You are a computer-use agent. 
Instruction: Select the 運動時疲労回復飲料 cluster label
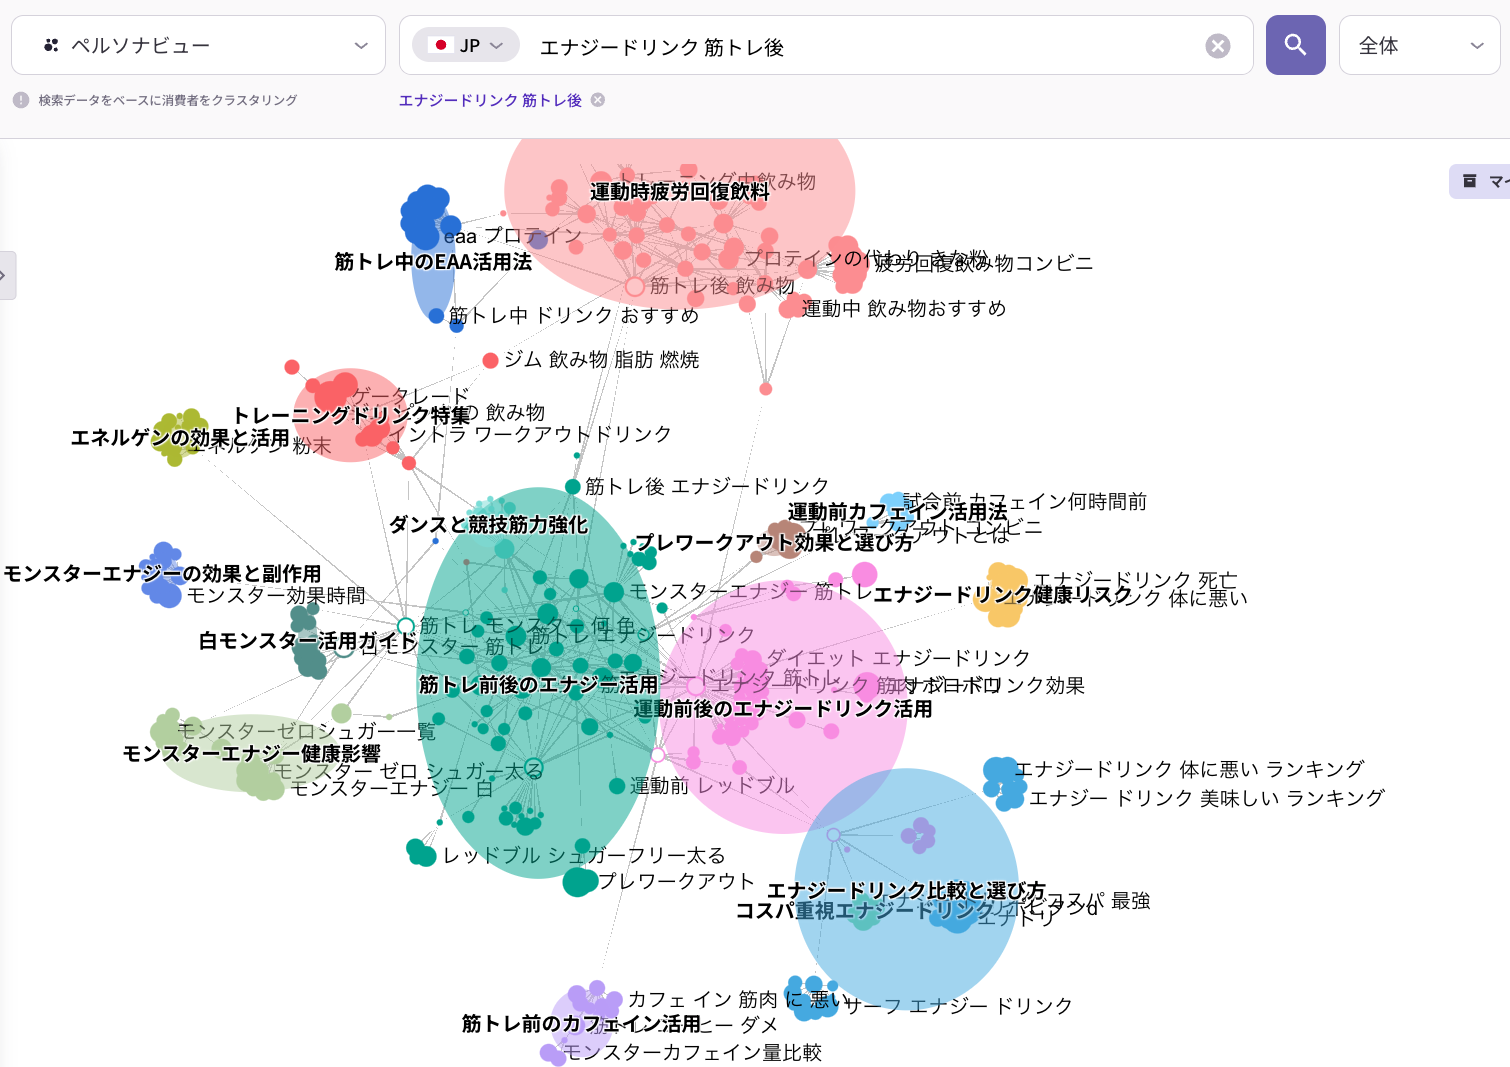click(x=680, y=191)
